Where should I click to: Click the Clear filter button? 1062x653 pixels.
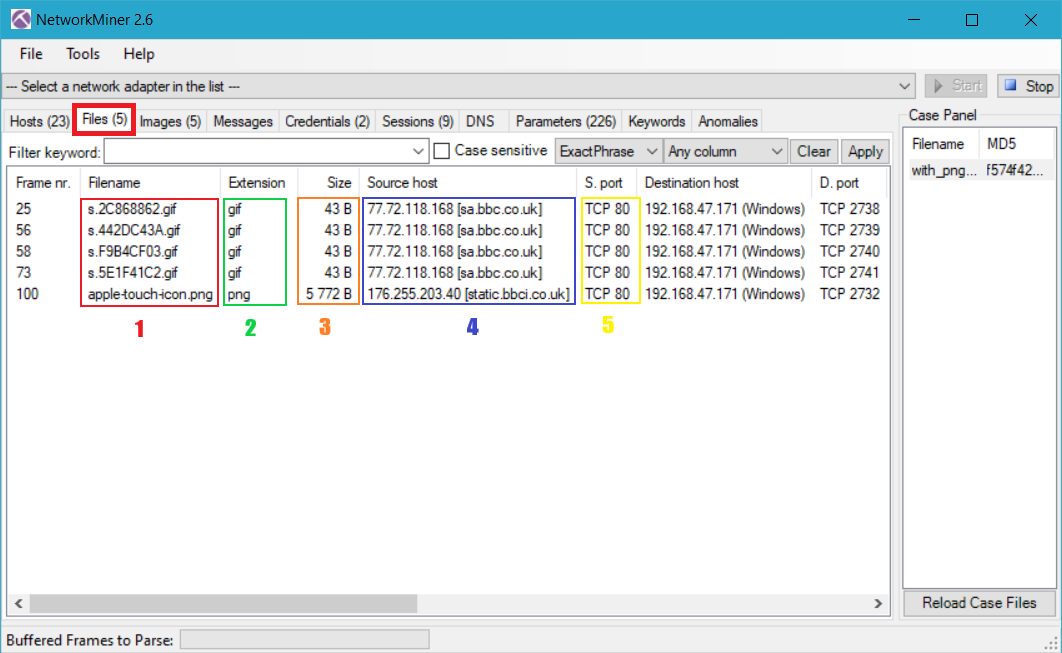pyautogui.click(x=813, y=151)
